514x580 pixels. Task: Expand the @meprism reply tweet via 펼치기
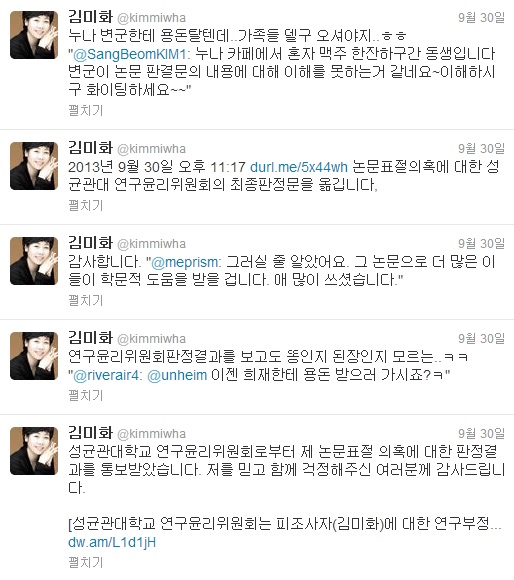point(86,300)
